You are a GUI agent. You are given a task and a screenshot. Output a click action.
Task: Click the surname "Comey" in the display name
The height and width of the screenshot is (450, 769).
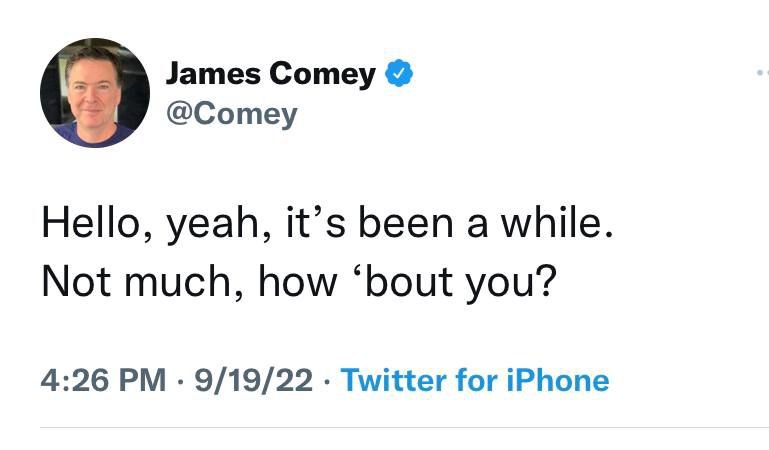pos(323,75)
